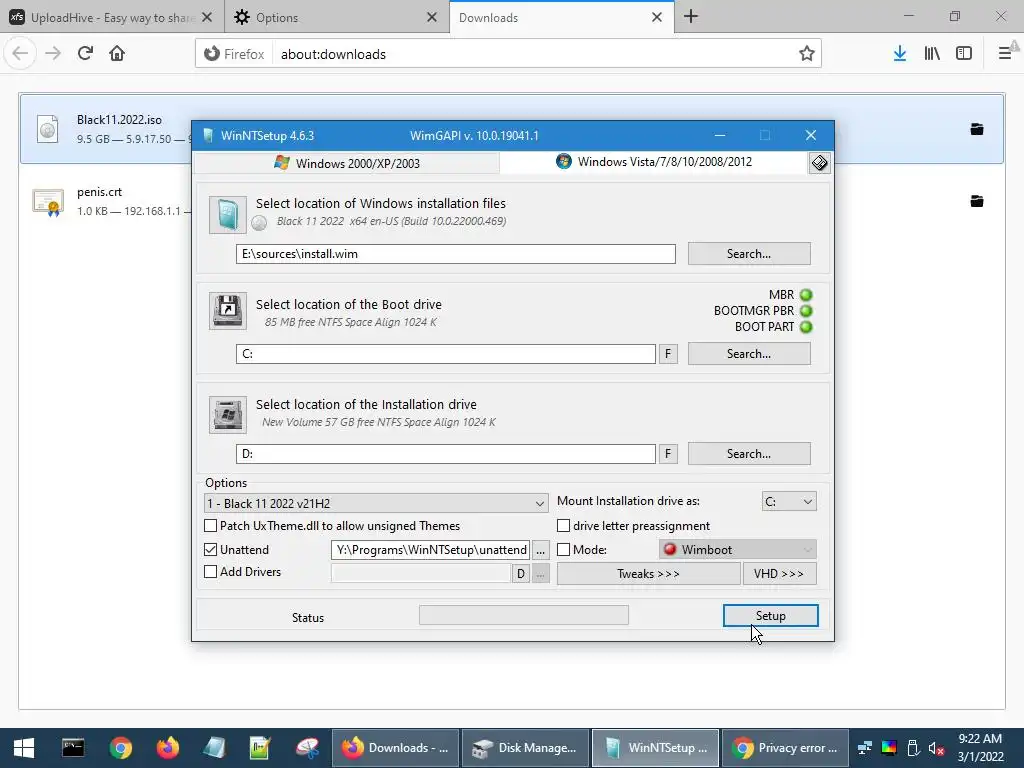Image resolution: width=1024 pixels, height=768 pixels.
Task: Switch to Options browser tab
Action: click(338, 17)
